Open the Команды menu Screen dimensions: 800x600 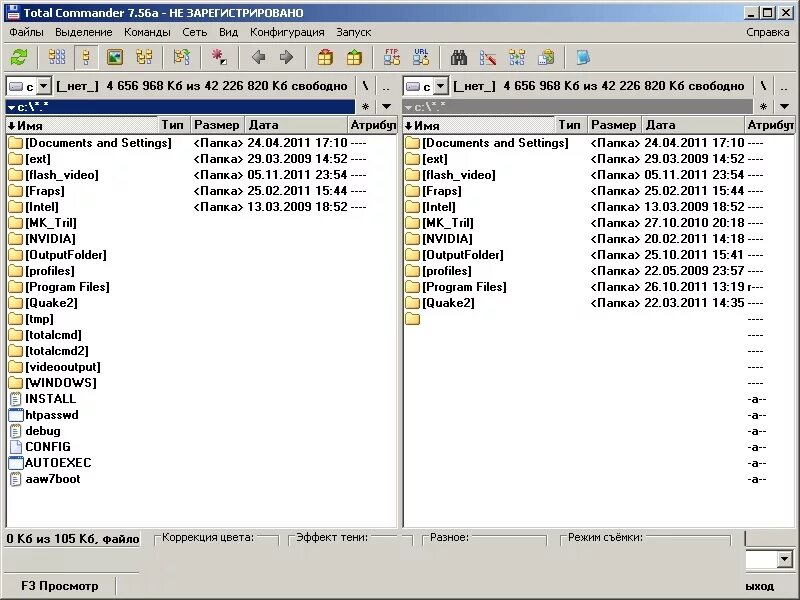[x=147, y=32]
